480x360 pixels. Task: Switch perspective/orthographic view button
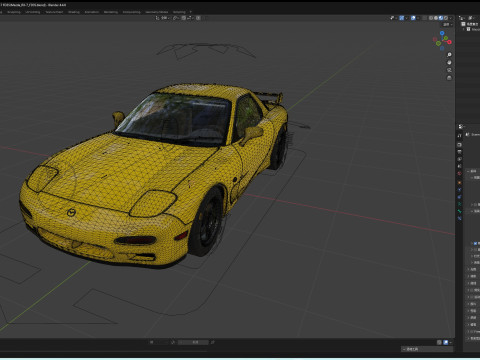pyautogui.click(x=449, y=78)
